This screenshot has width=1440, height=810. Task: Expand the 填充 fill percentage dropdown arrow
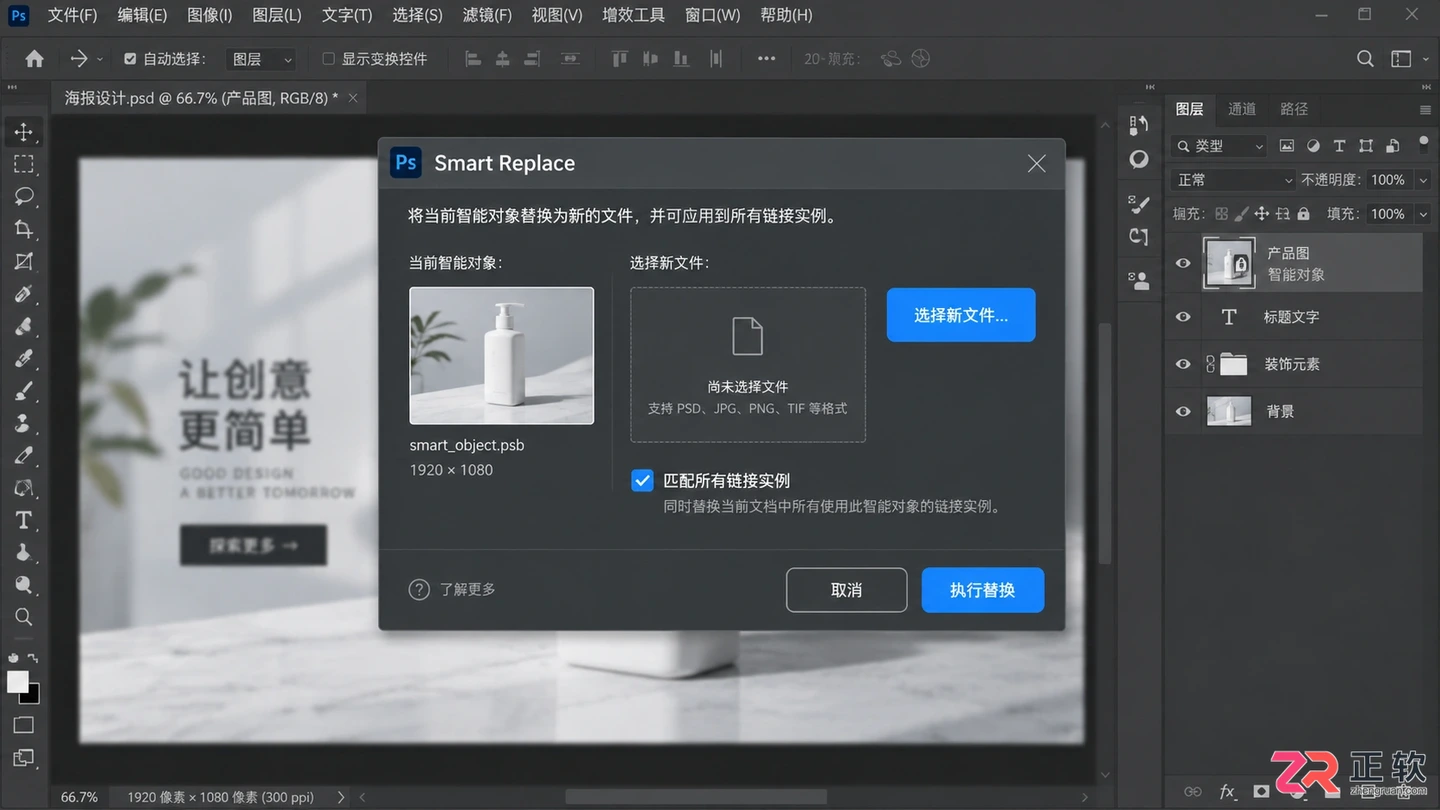(x=1423, y=214)
